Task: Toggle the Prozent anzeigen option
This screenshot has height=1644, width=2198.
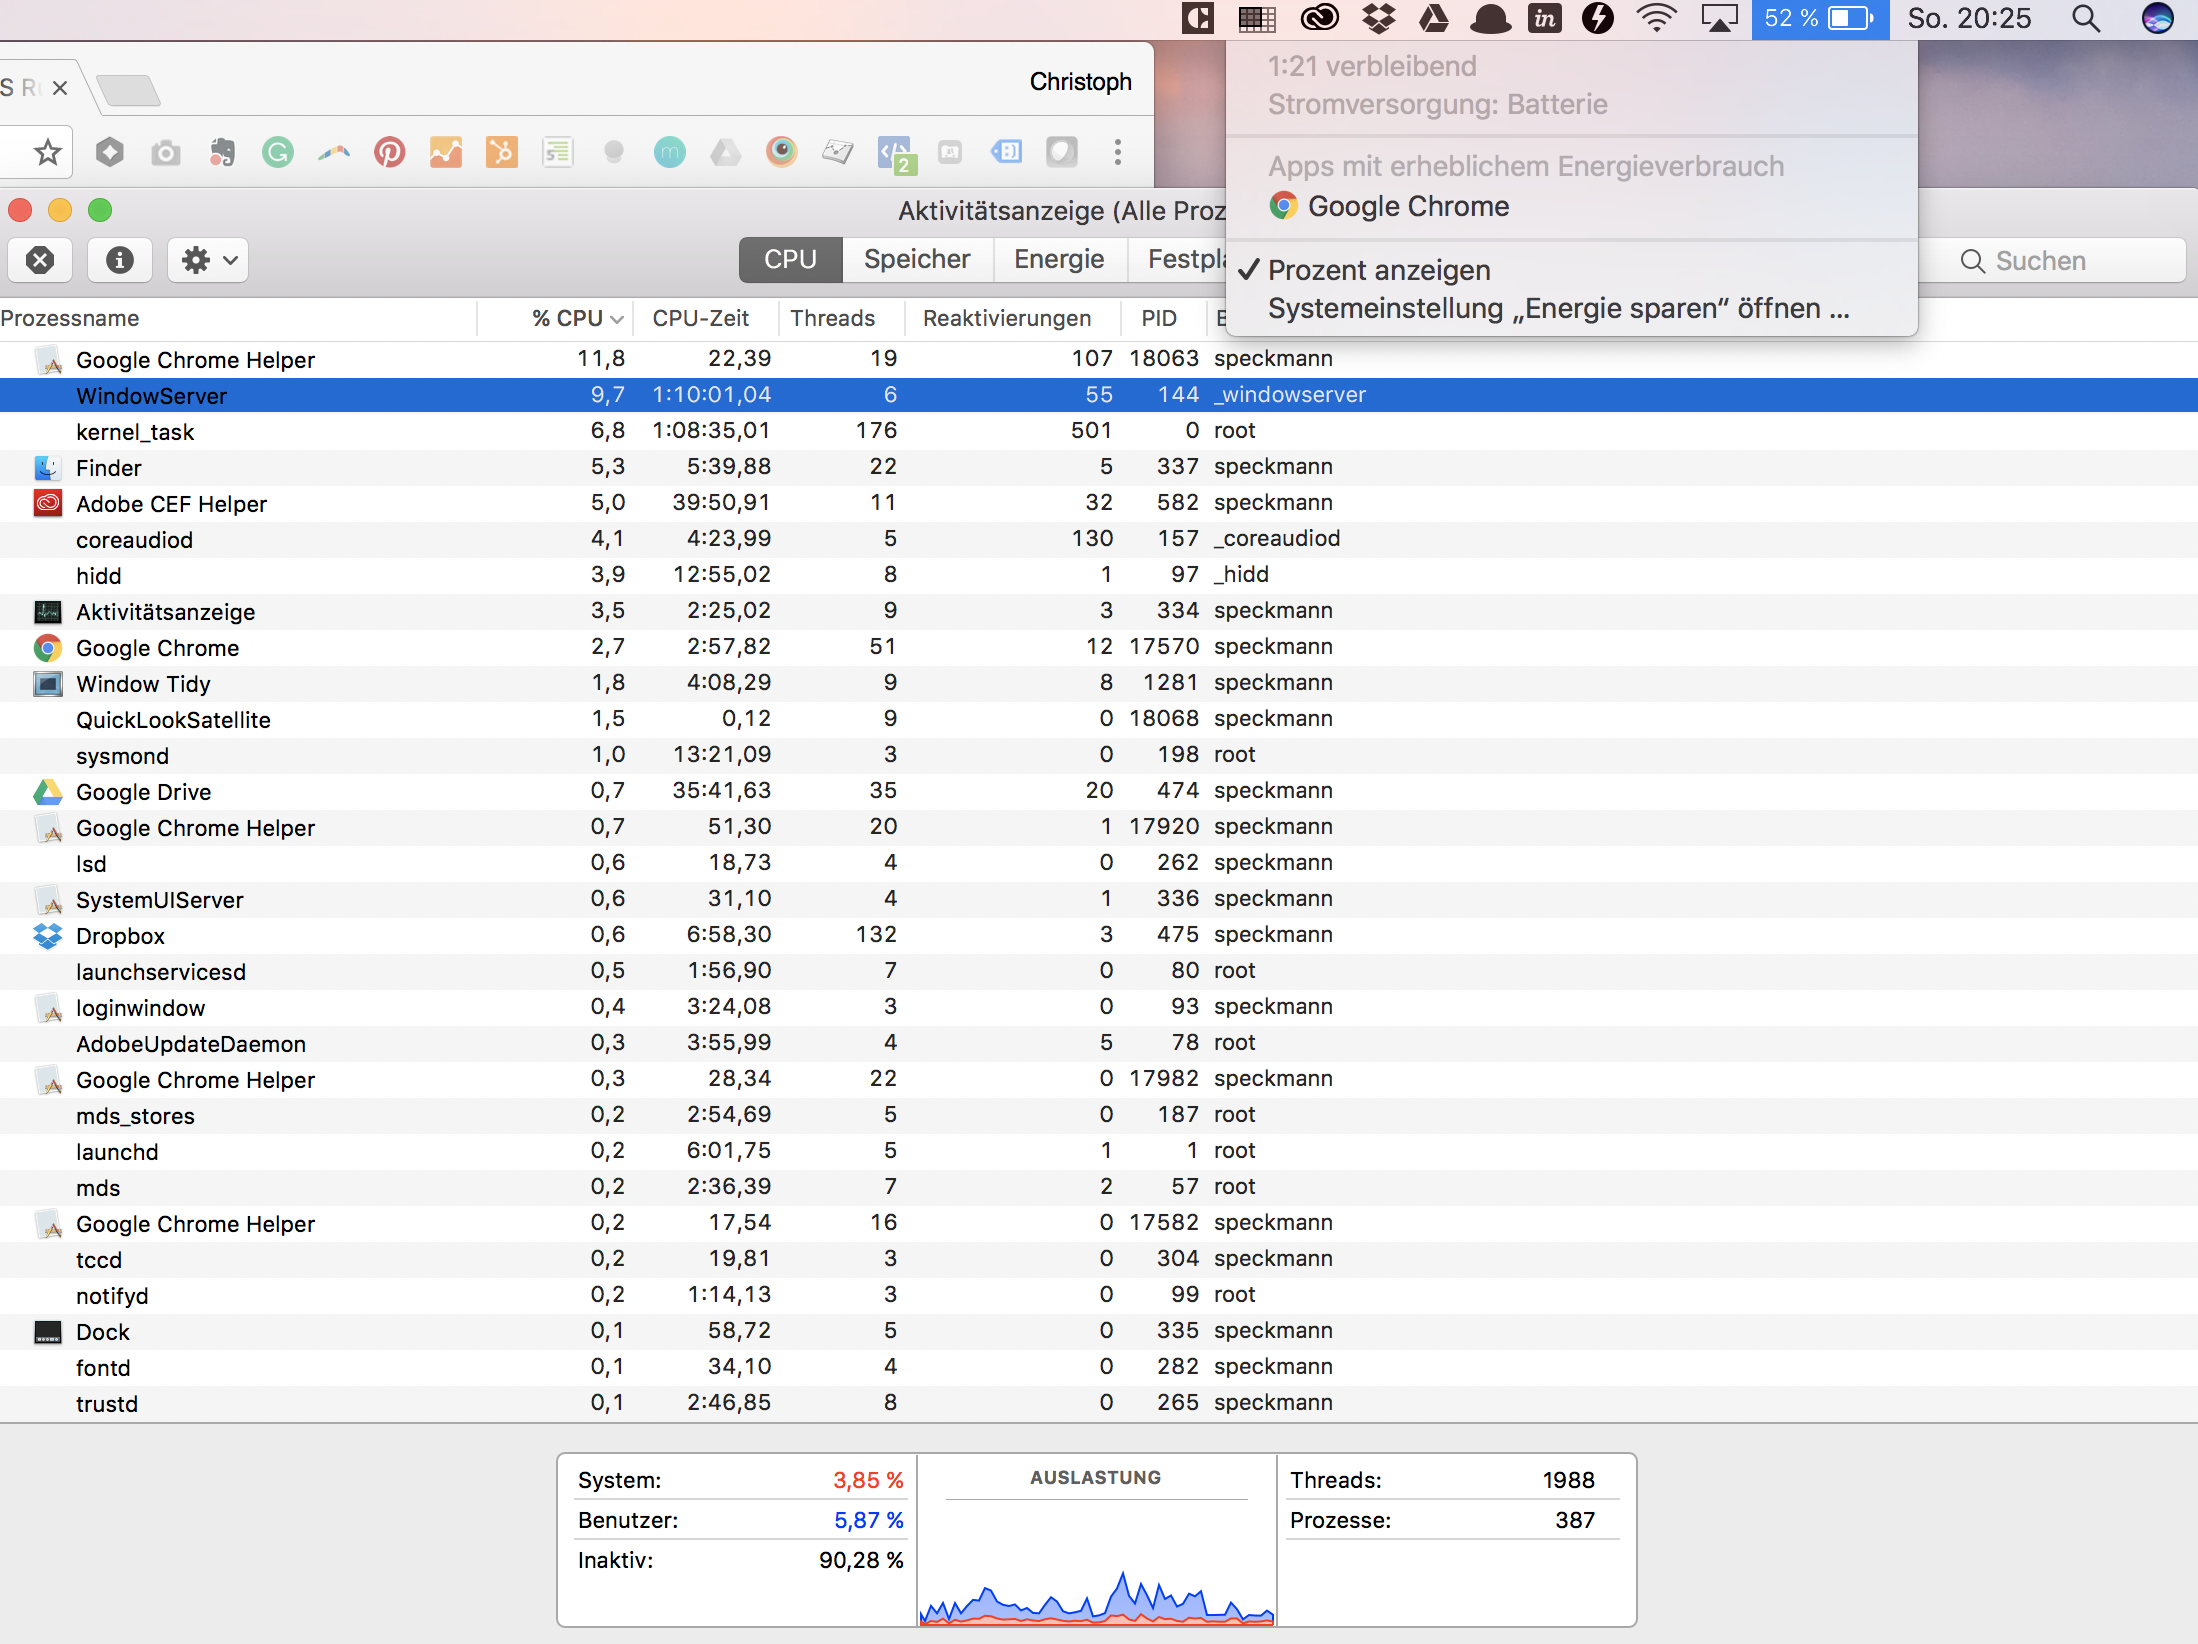Action: pyautogui.click(x=1378, y=270)
